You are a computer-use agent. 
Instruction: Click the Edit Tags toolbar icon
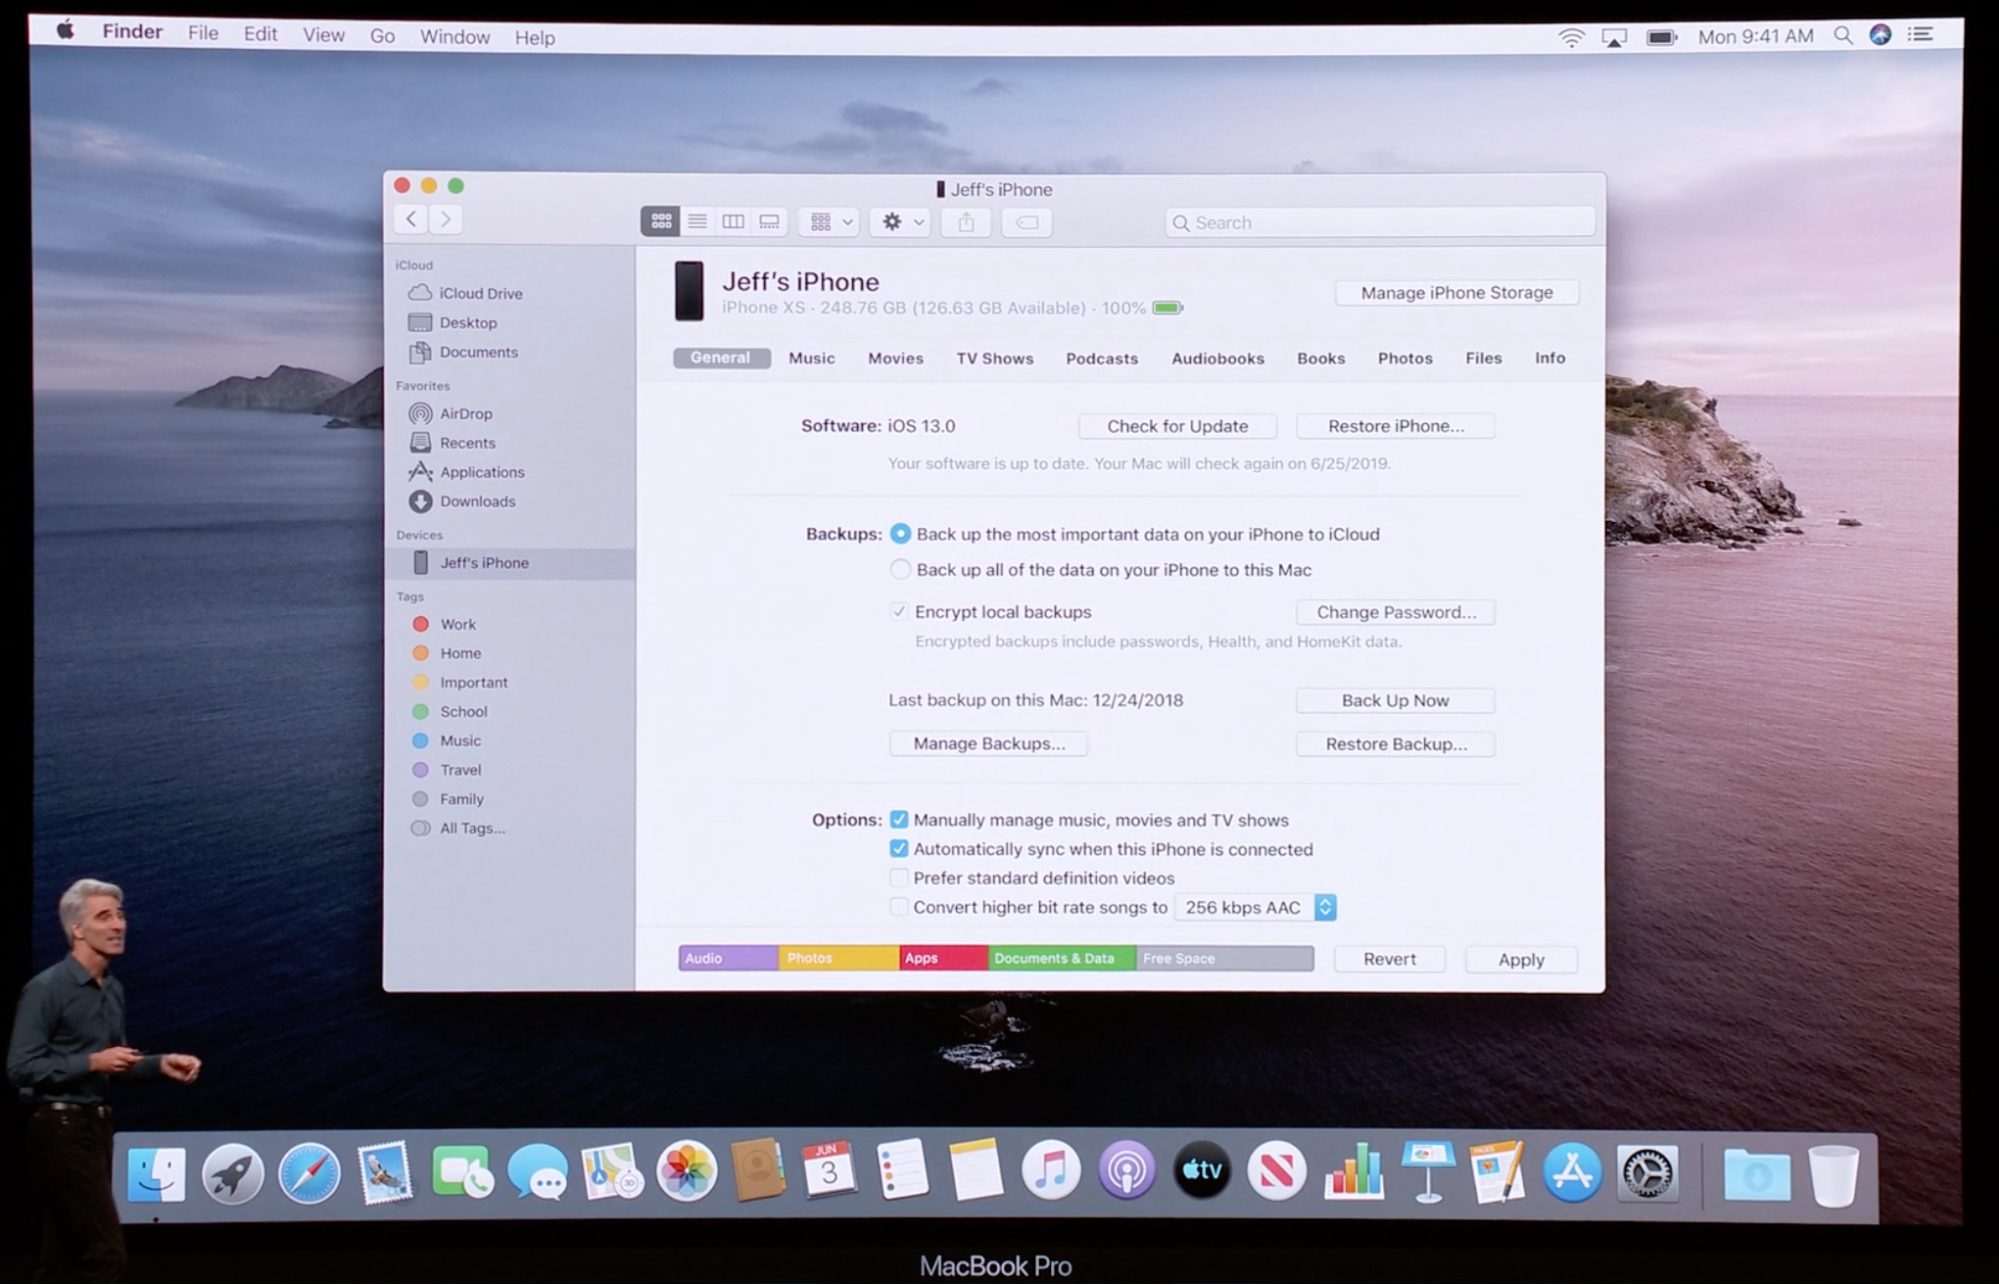[1027, 222]
